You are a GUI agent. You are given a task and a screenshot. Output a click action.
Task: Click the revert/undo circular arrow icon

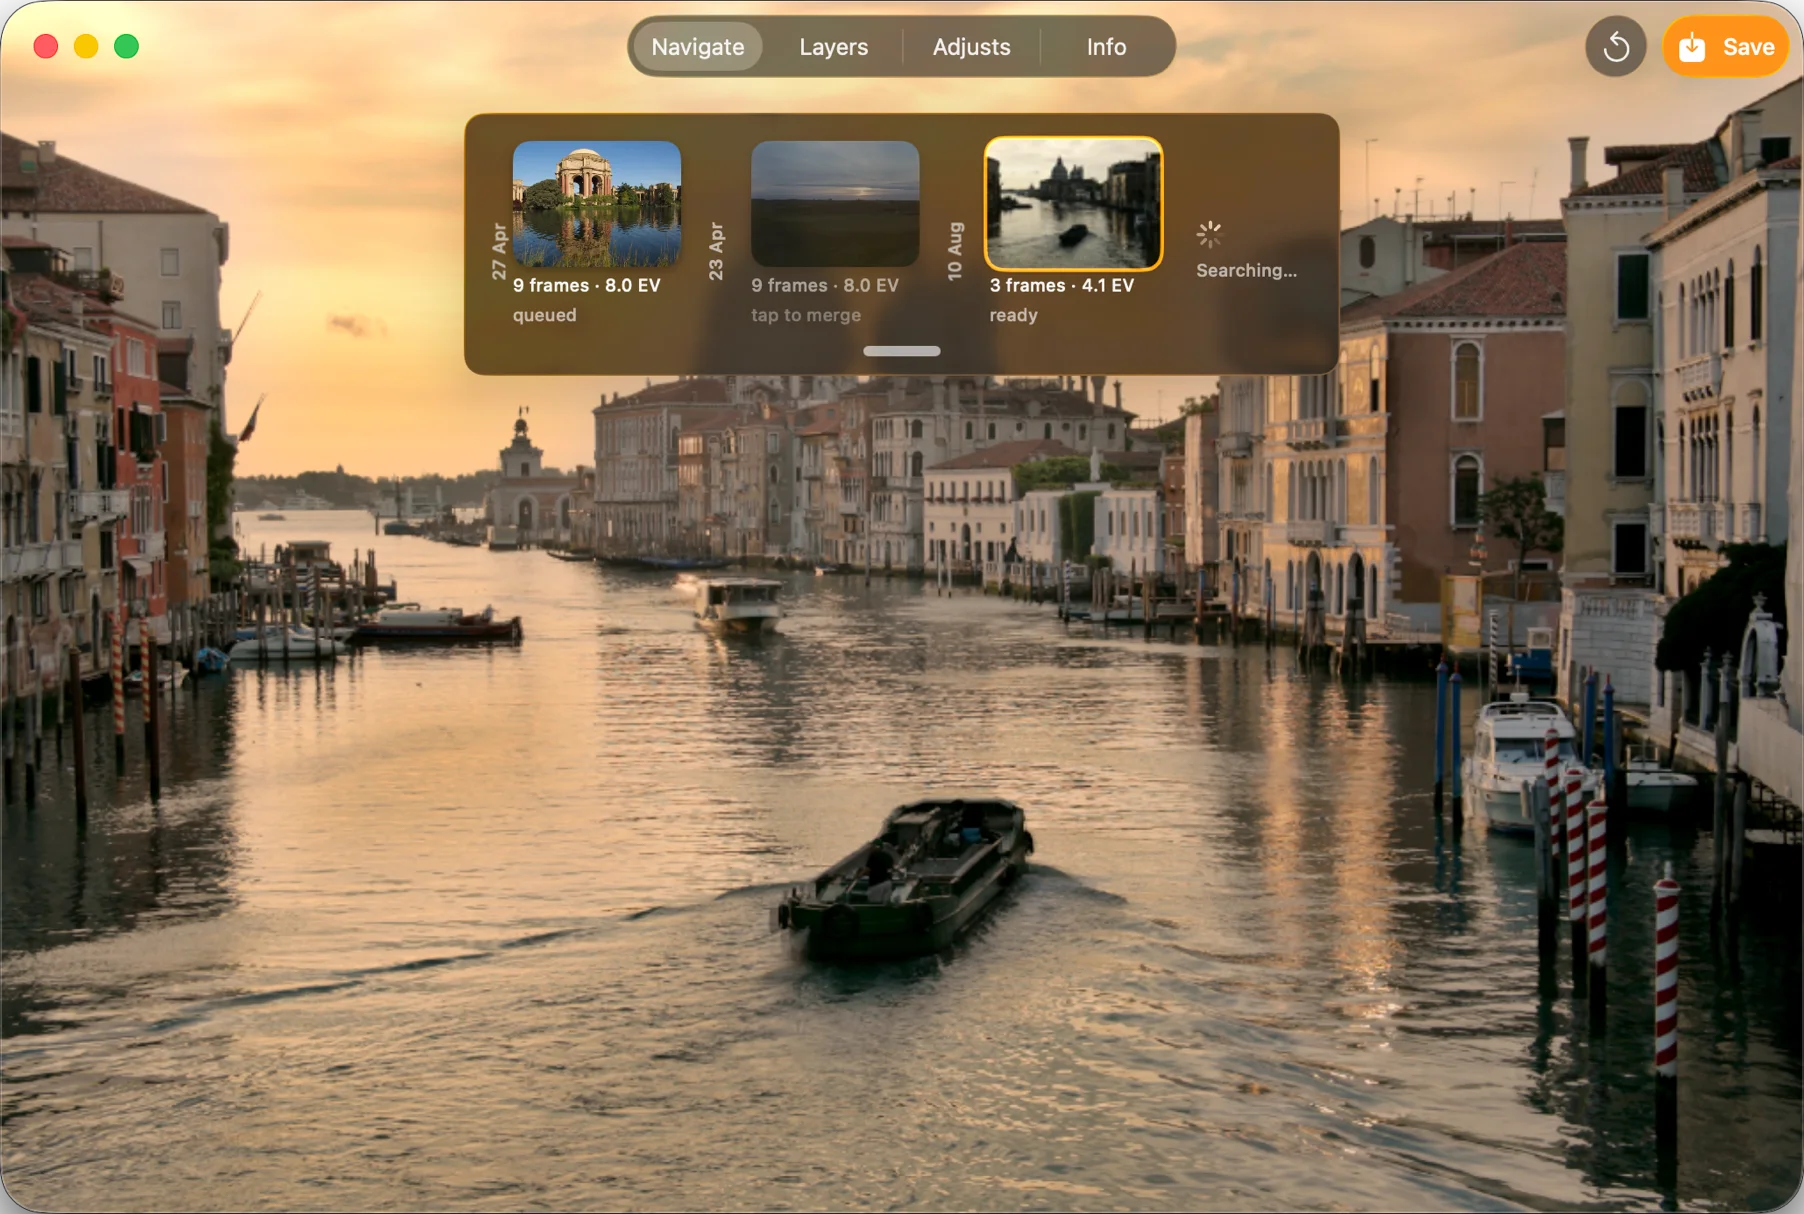coord(1615,47)
